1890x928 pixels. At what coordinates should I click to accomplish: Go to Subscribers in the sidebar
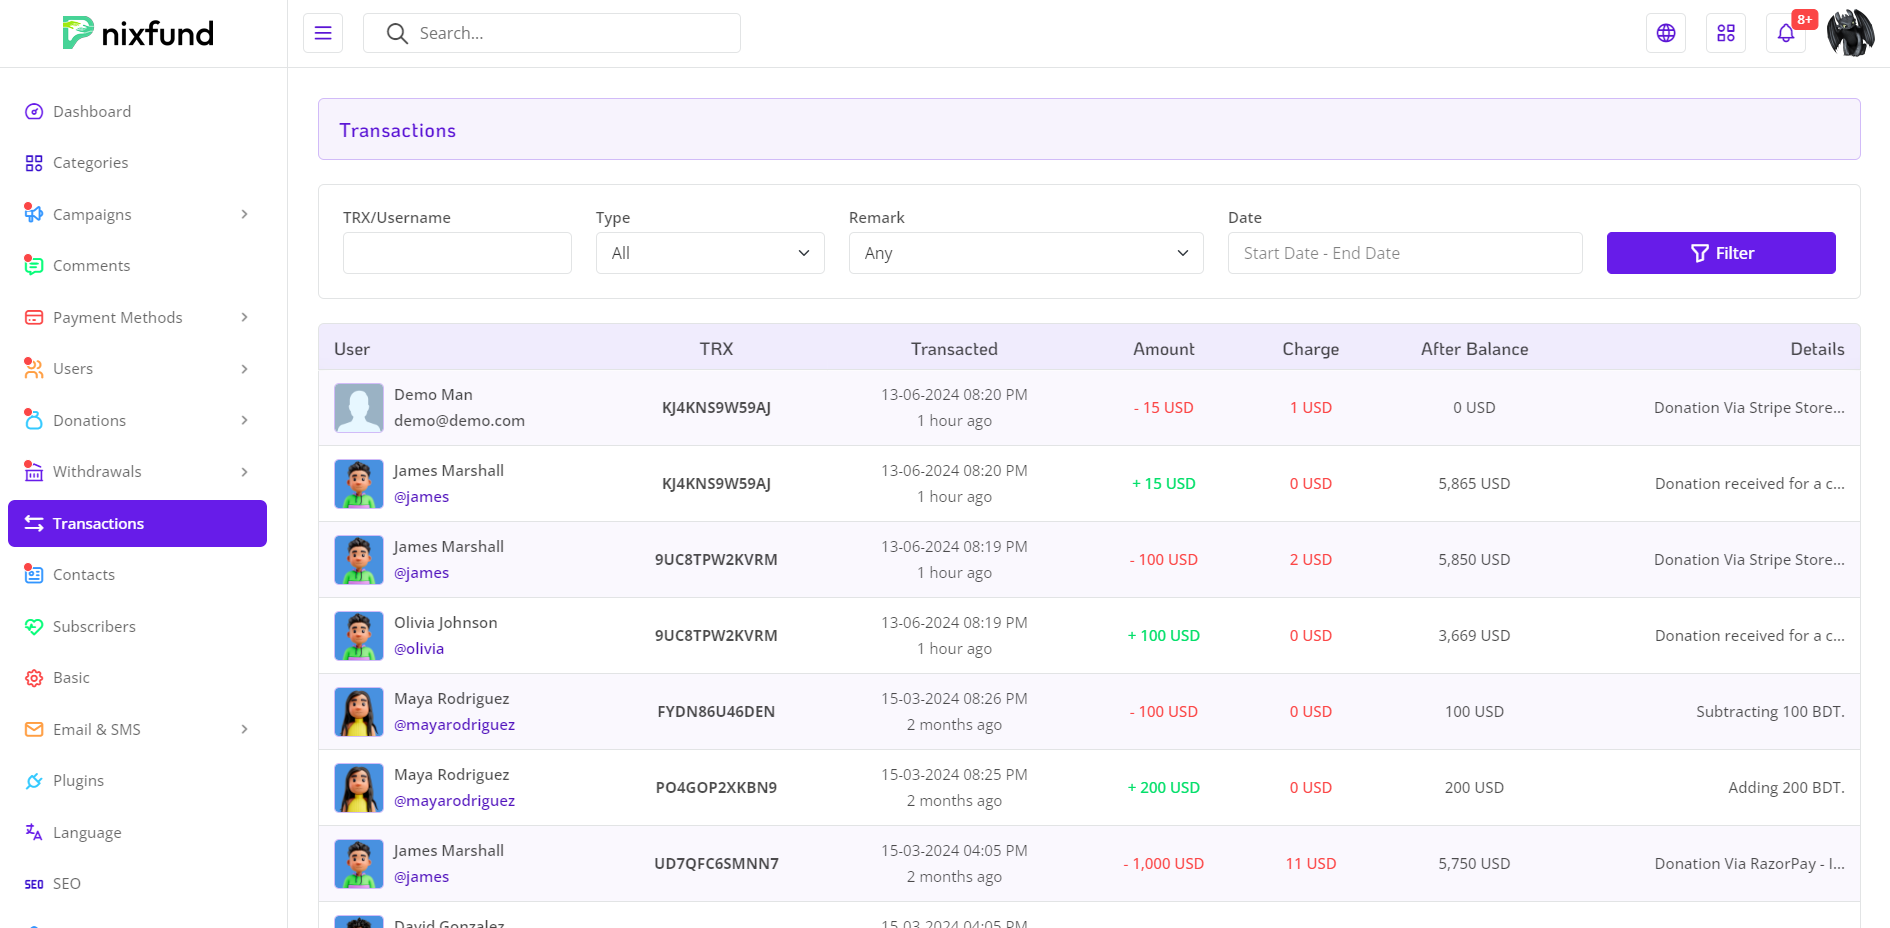(x=94, y=627)
